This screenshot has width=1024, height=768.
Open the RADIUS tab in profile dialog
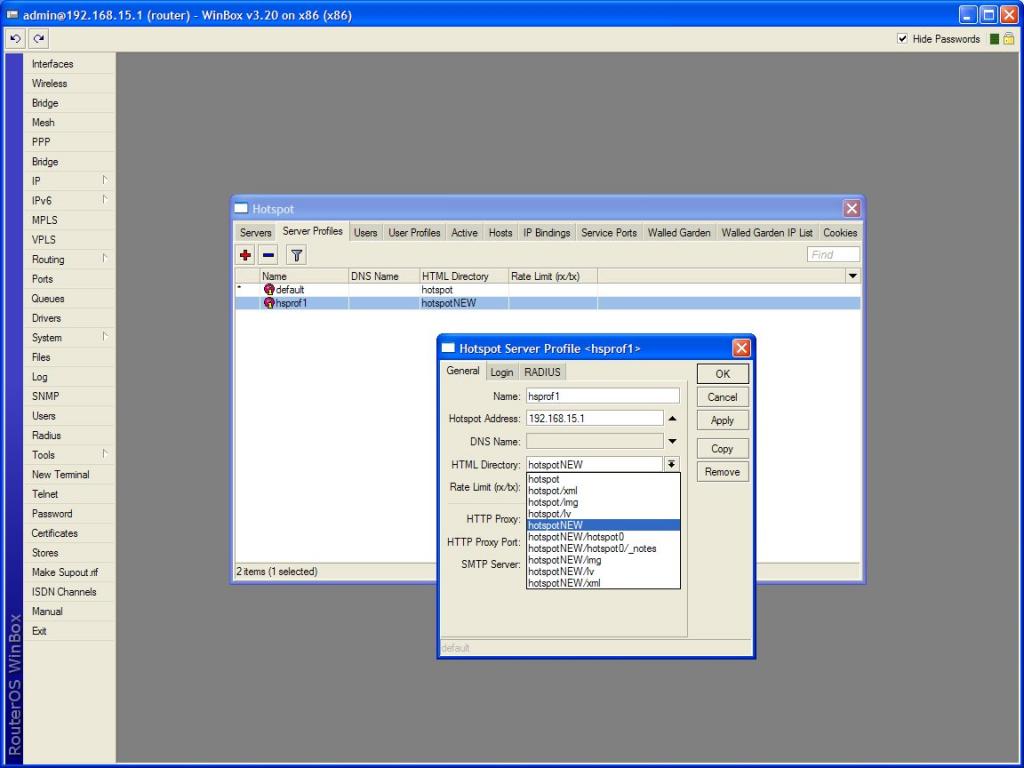(543, 372)
